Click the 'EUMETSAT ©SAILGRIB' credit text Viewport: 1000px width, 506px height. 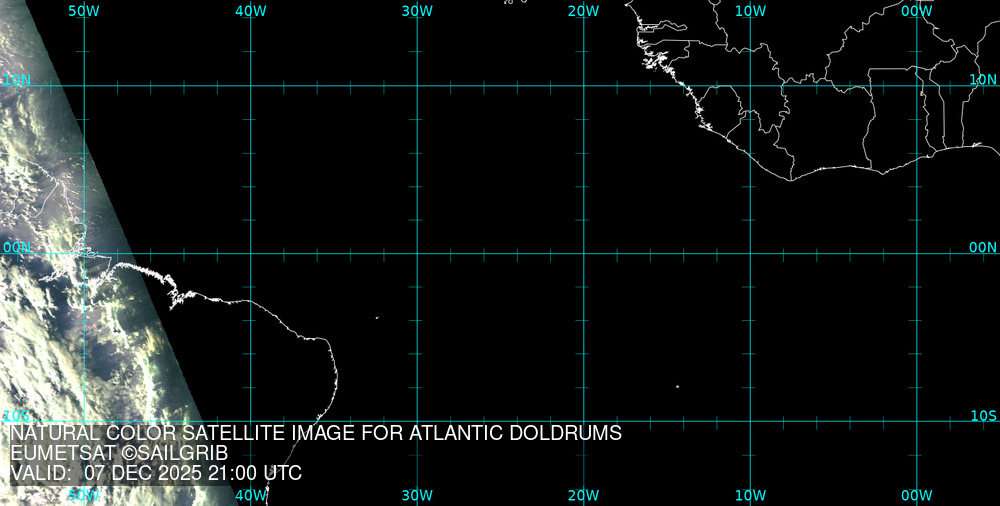coord(119,453)
